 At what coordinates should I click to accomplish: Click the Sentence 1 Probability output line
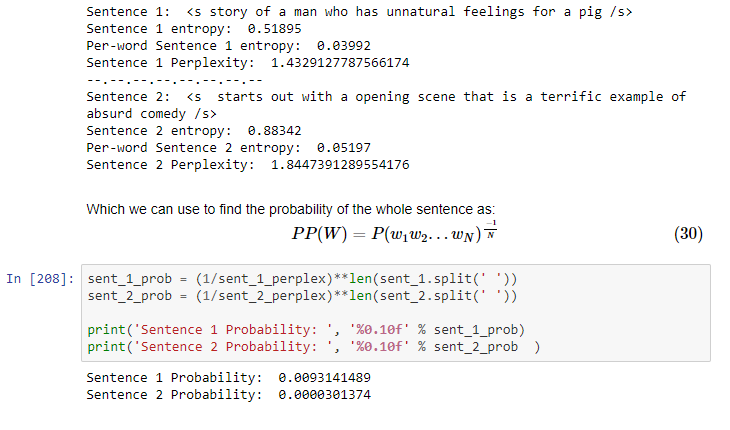point(229,377)
